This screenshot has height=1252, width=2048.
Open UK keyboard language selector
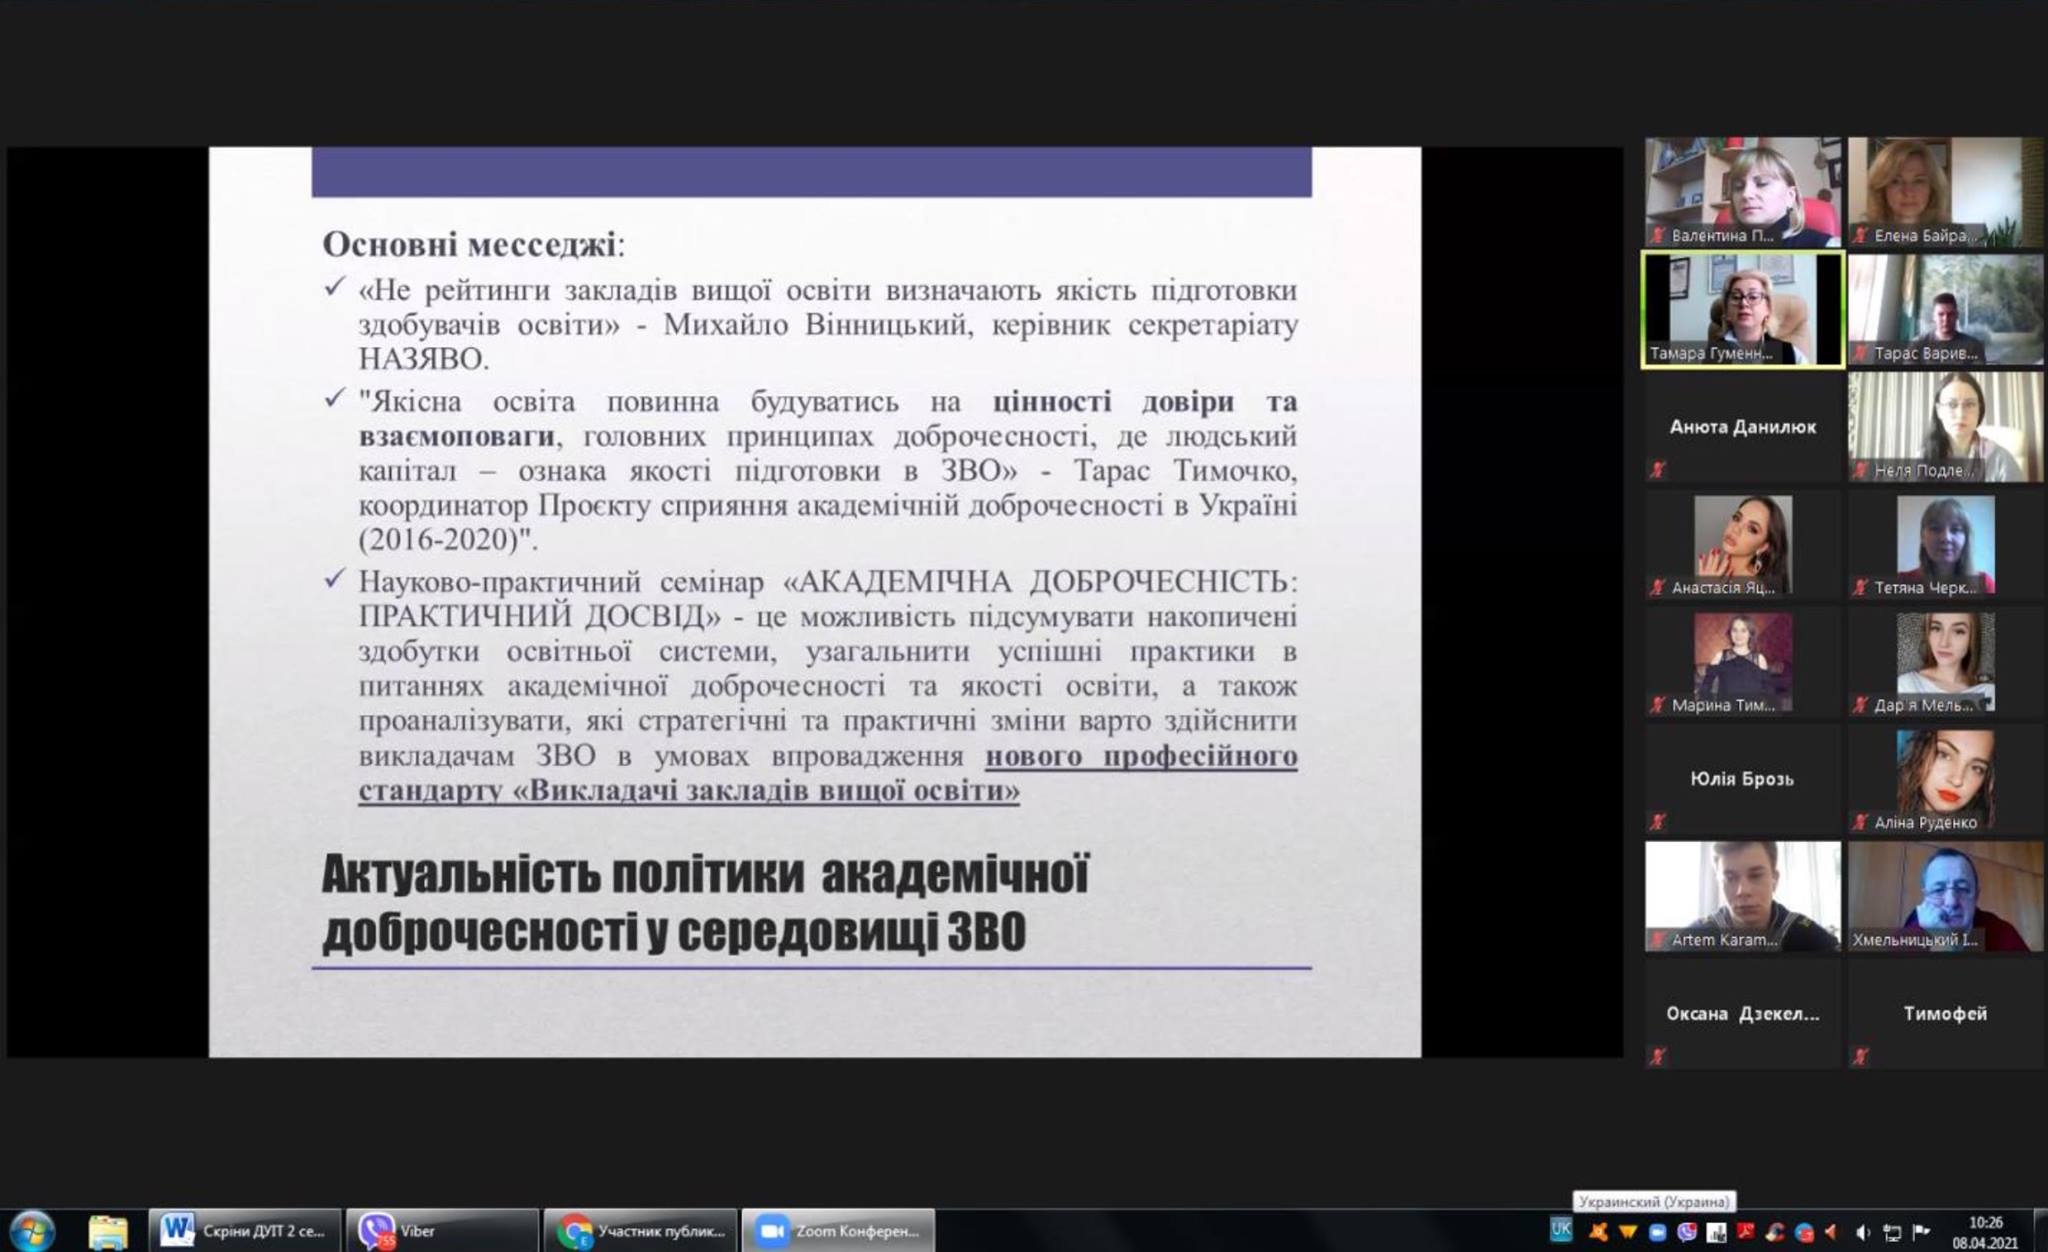(1561, 1230)
